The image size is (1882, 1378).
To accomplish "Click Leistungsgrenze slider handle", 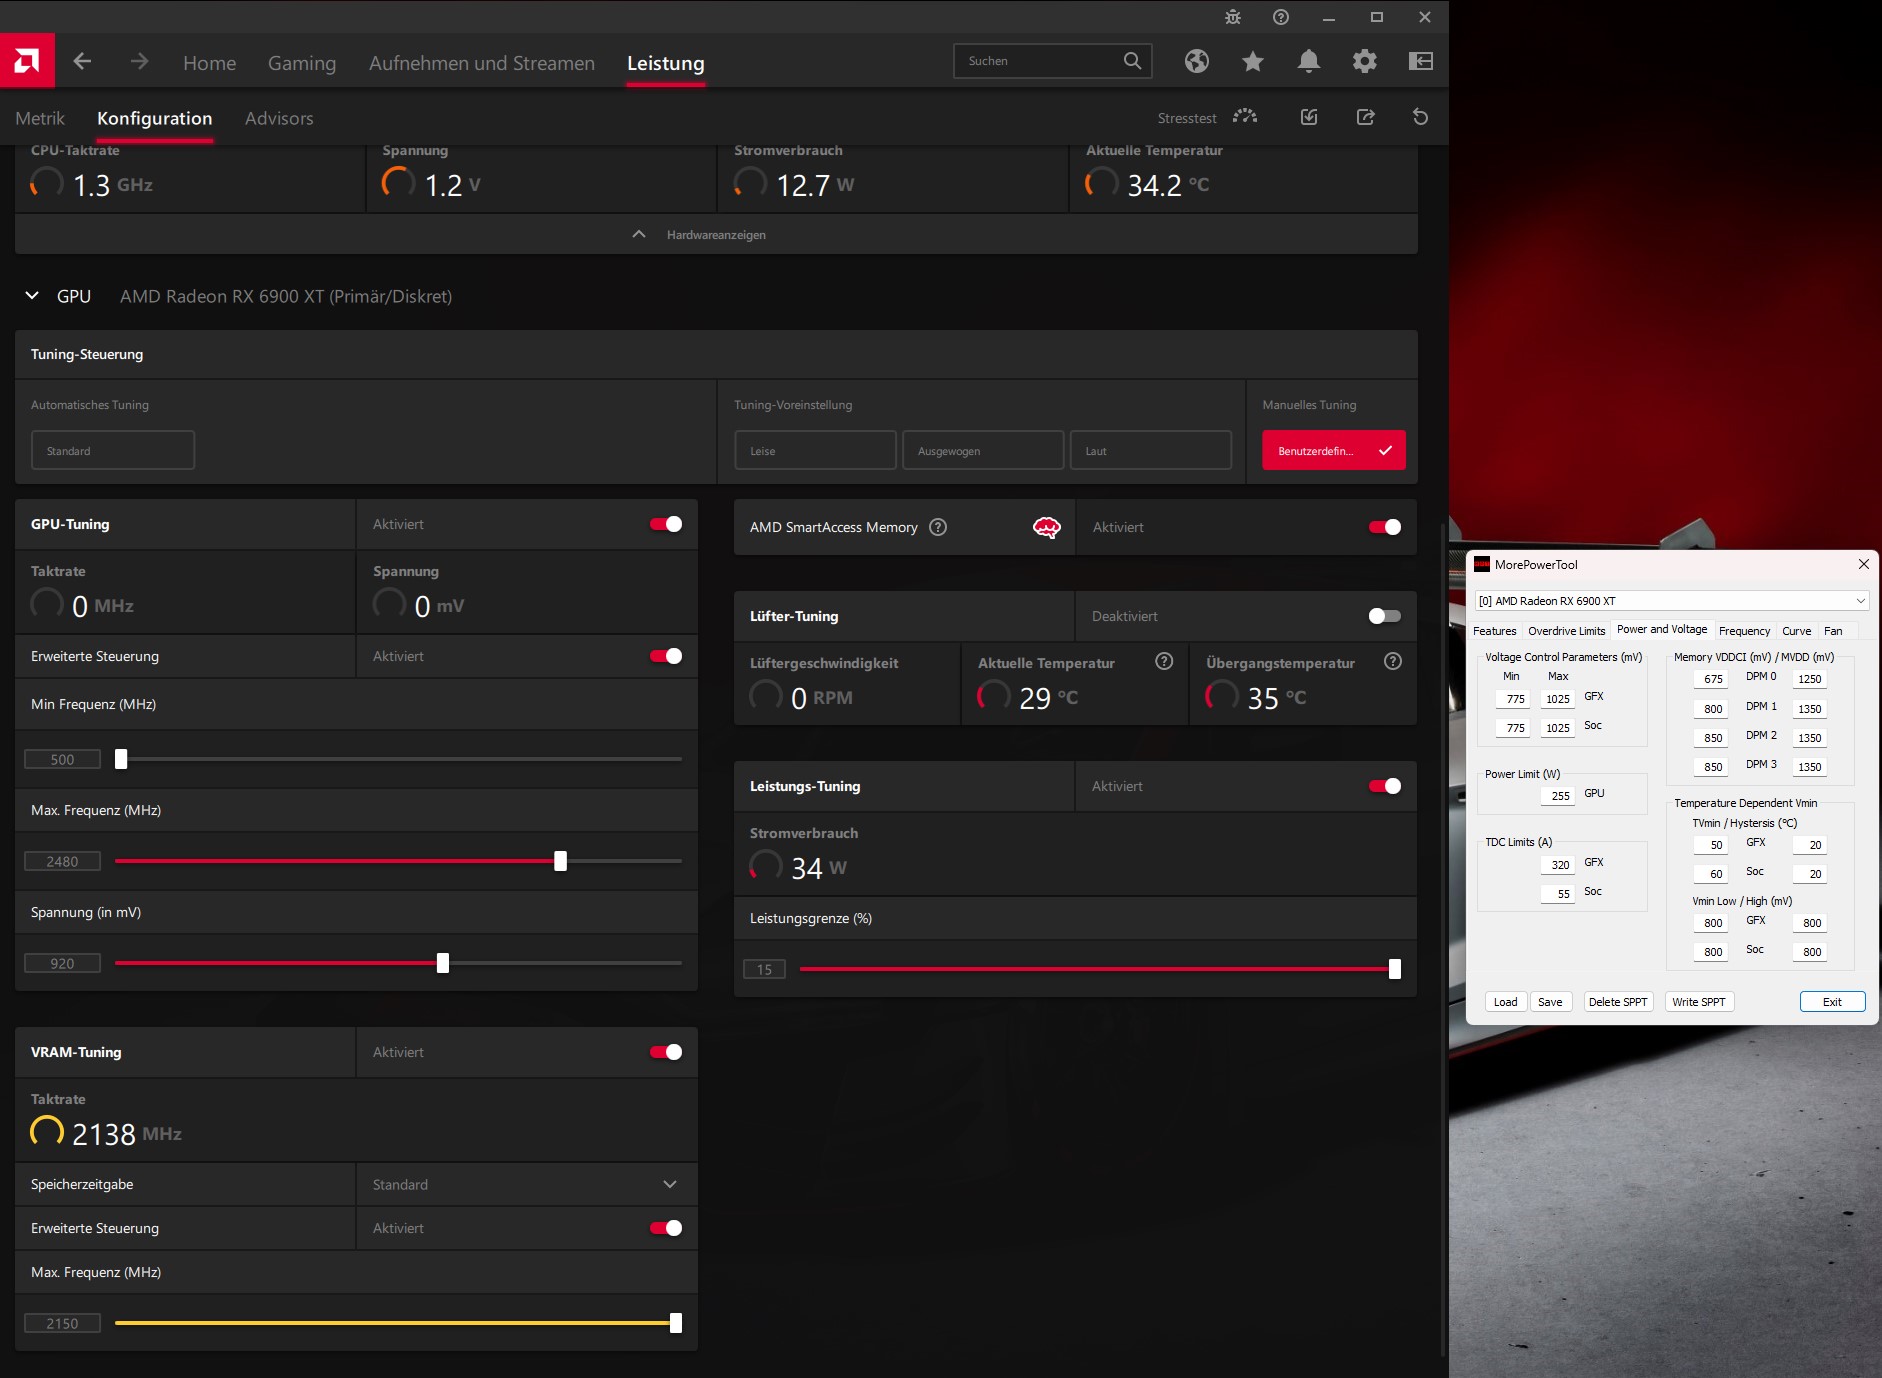I will tap(1395, 969).
